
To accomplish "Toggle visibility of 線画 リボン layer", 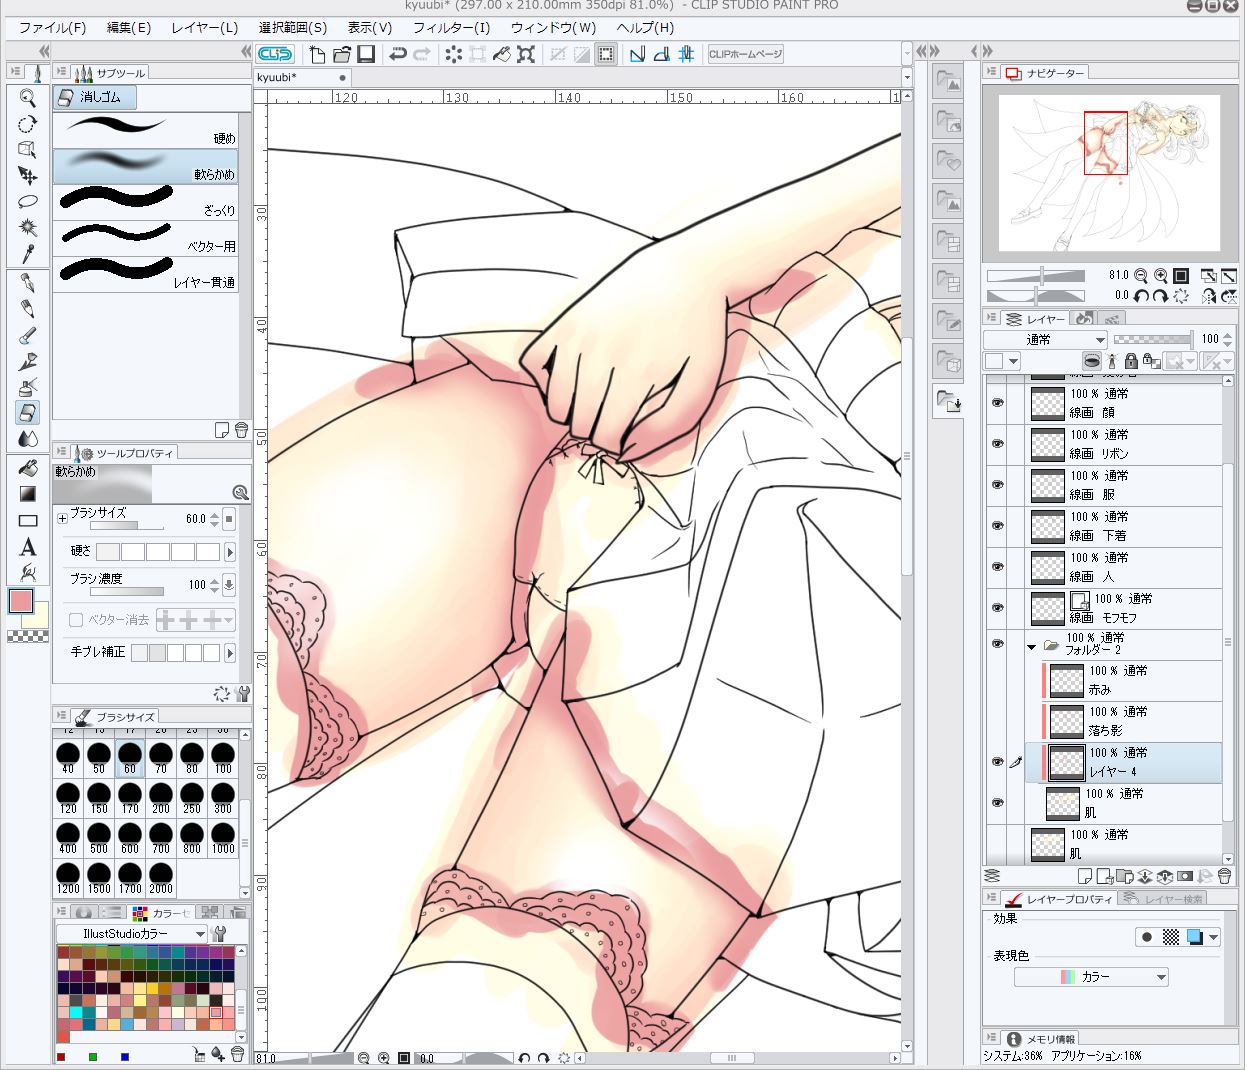I will click(x=997, y=443).
